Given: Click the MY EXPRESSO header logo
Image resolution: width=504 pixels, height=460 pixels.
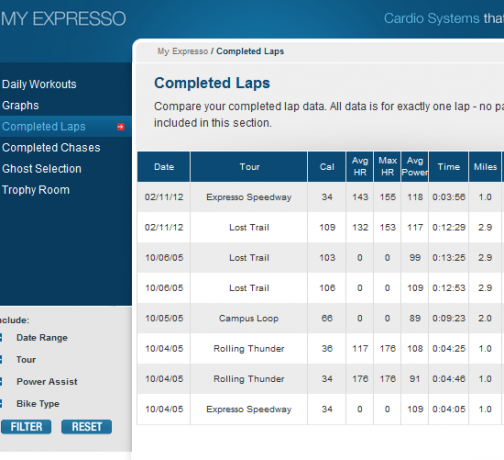Looking at the screenshot, I should (x=63, y=19).
